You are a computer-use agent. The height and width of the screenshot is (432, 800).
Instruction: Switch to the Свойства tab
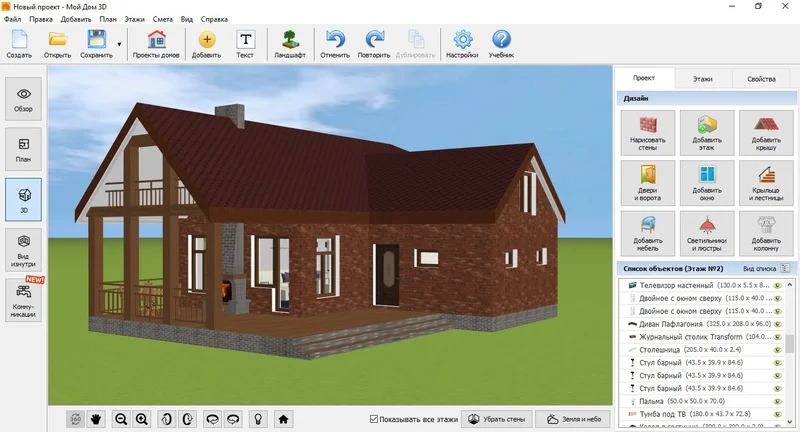coord(762,79)
